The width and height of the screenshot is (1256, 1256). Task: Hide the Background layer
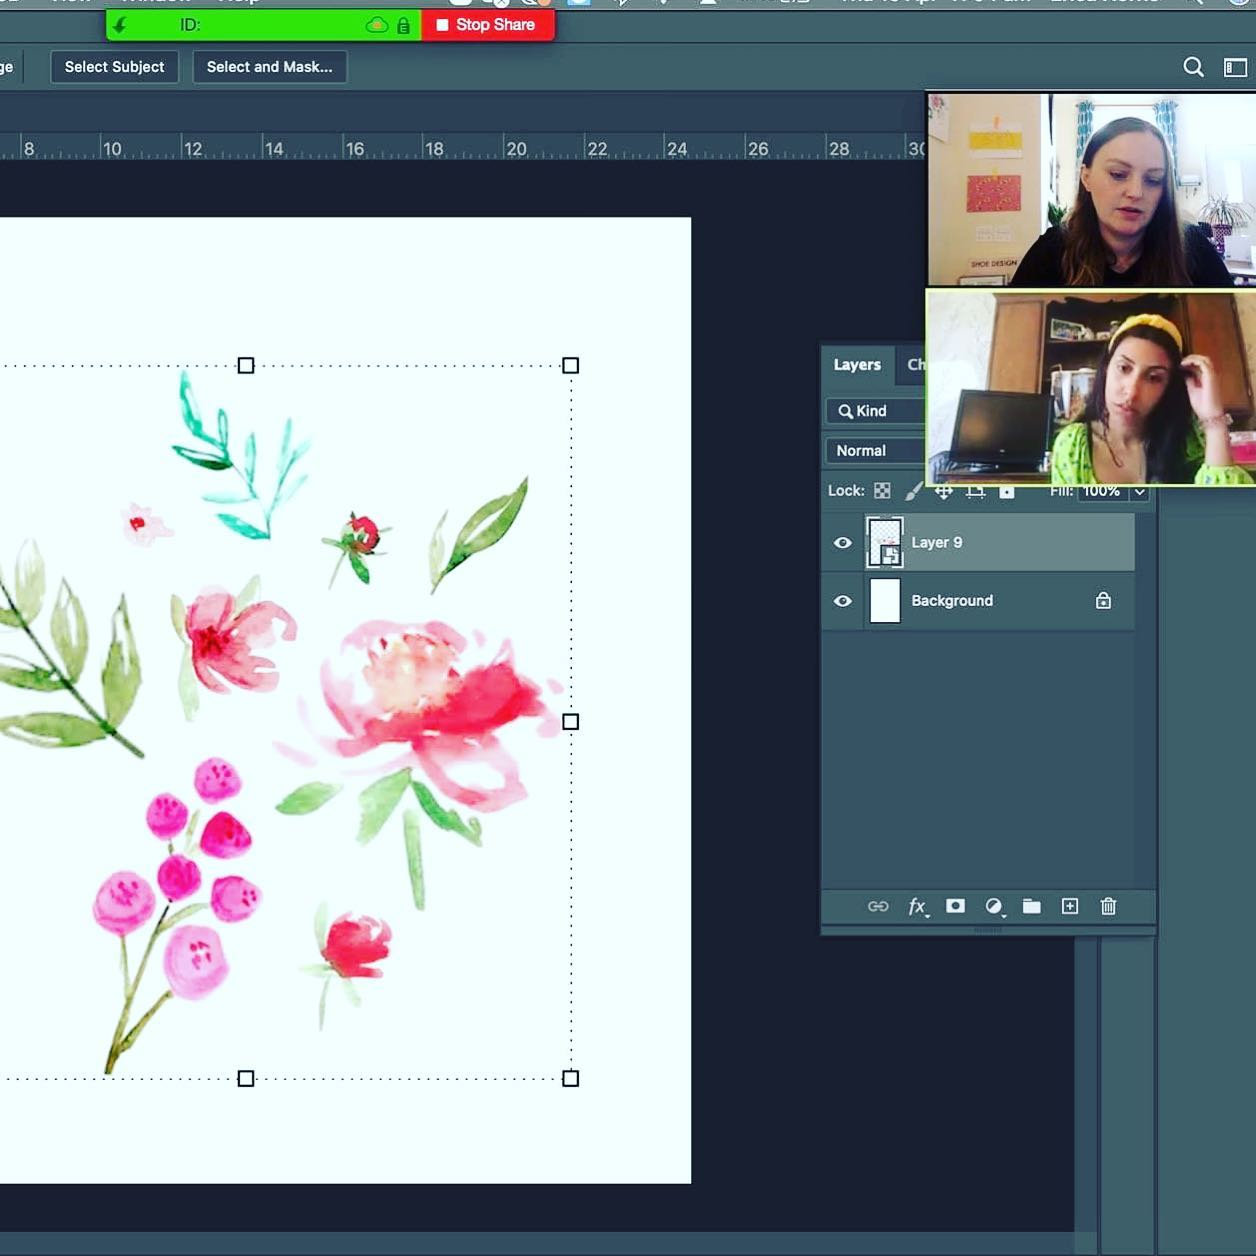point(843,600)
